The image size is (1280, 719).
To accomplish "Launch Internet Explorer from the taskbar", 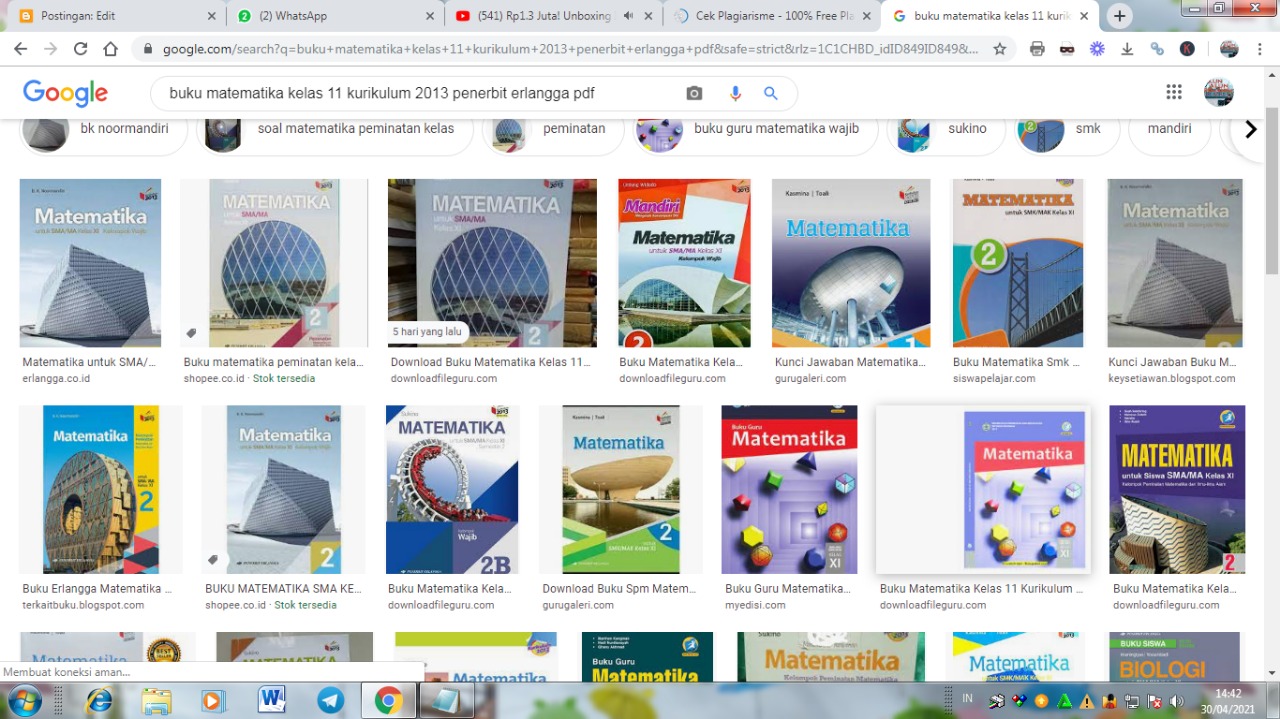I will pos(99,700).
